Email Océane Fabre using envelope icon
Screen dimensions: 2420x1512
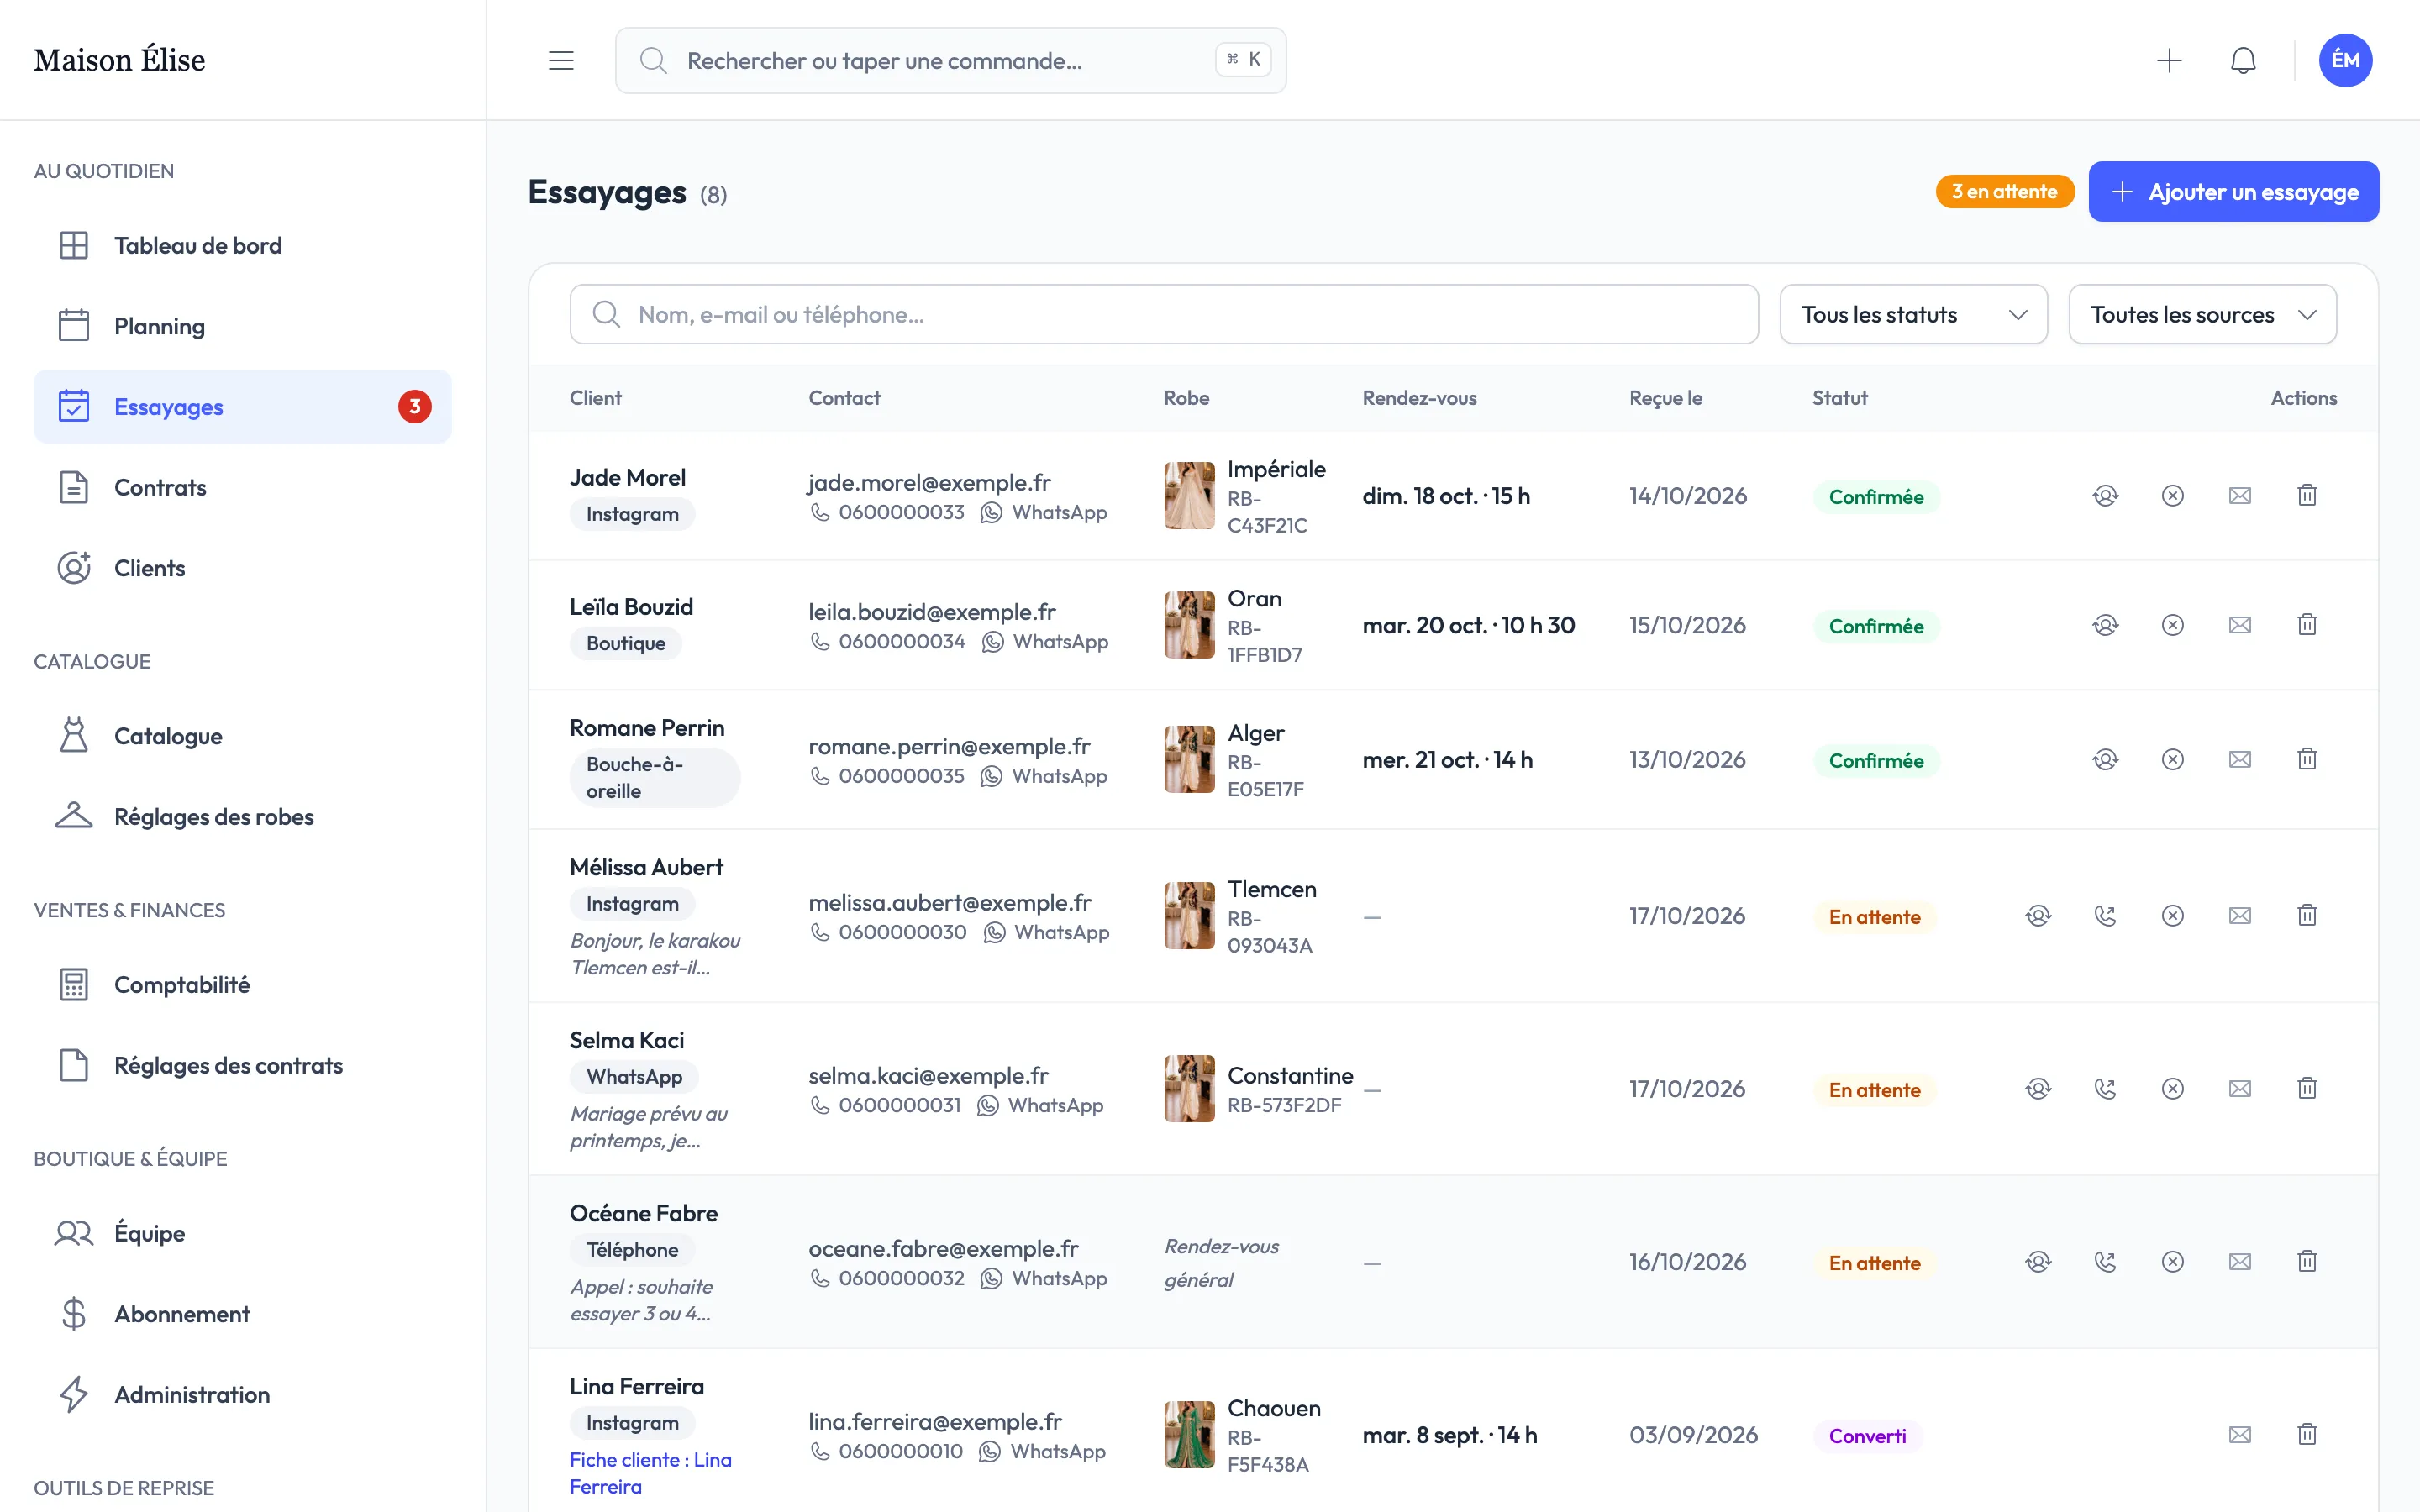pos(2239,1261)
